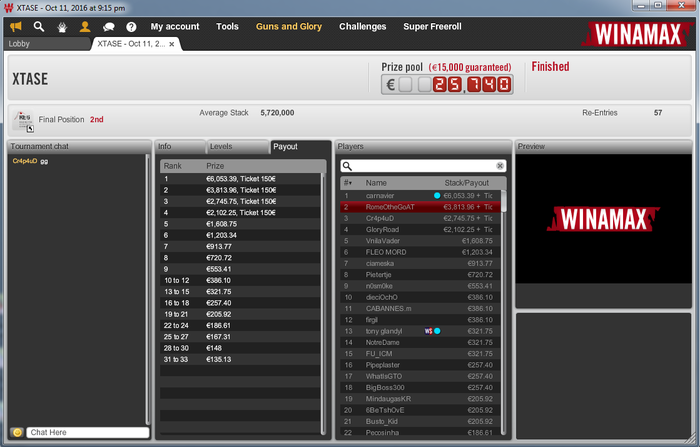This screenshot has width=700, height=447.
Task: Click the Stack/Payout column header
Action: [x=467, y=183]
